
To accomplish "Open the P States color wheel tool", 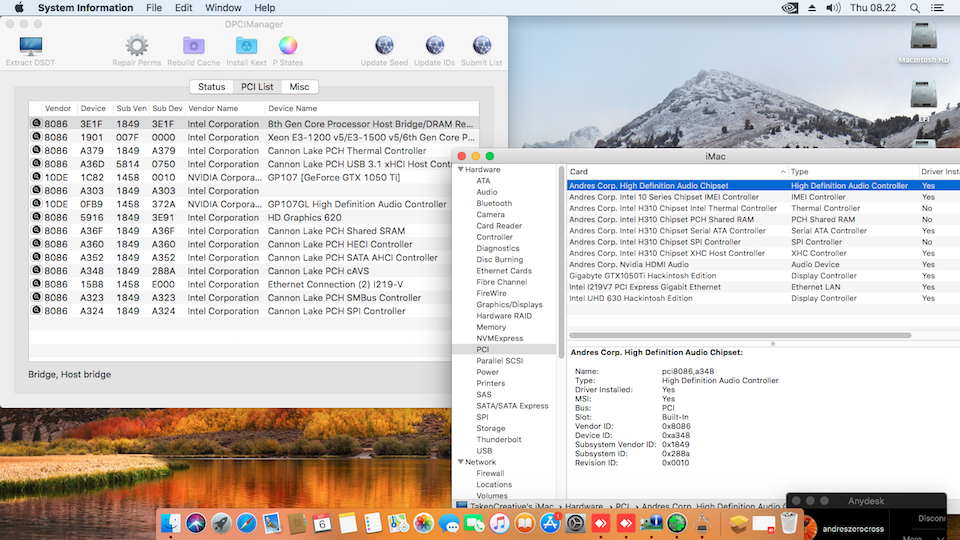I will (x=288, y=46).
